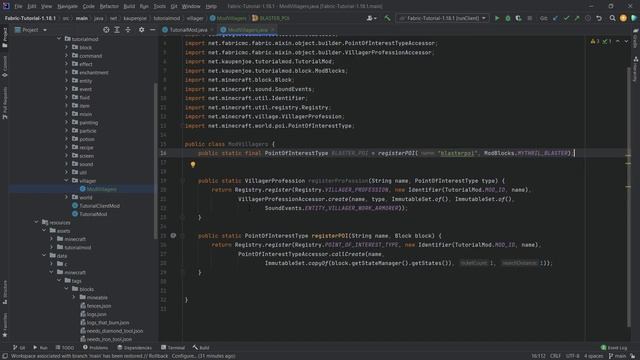Toggle the Terminal tool window
640x360 pixels.
coord(173,348)
